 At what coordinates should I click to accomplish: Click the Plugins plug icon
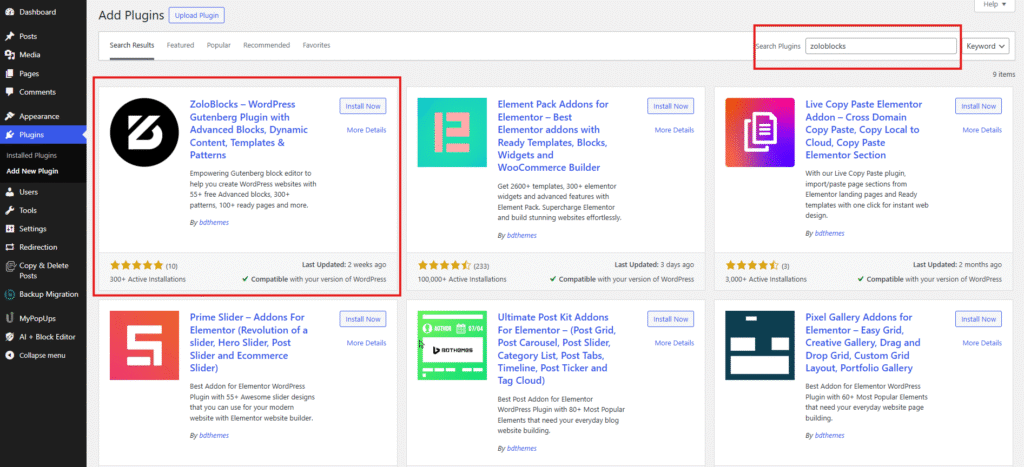(10, 135)
